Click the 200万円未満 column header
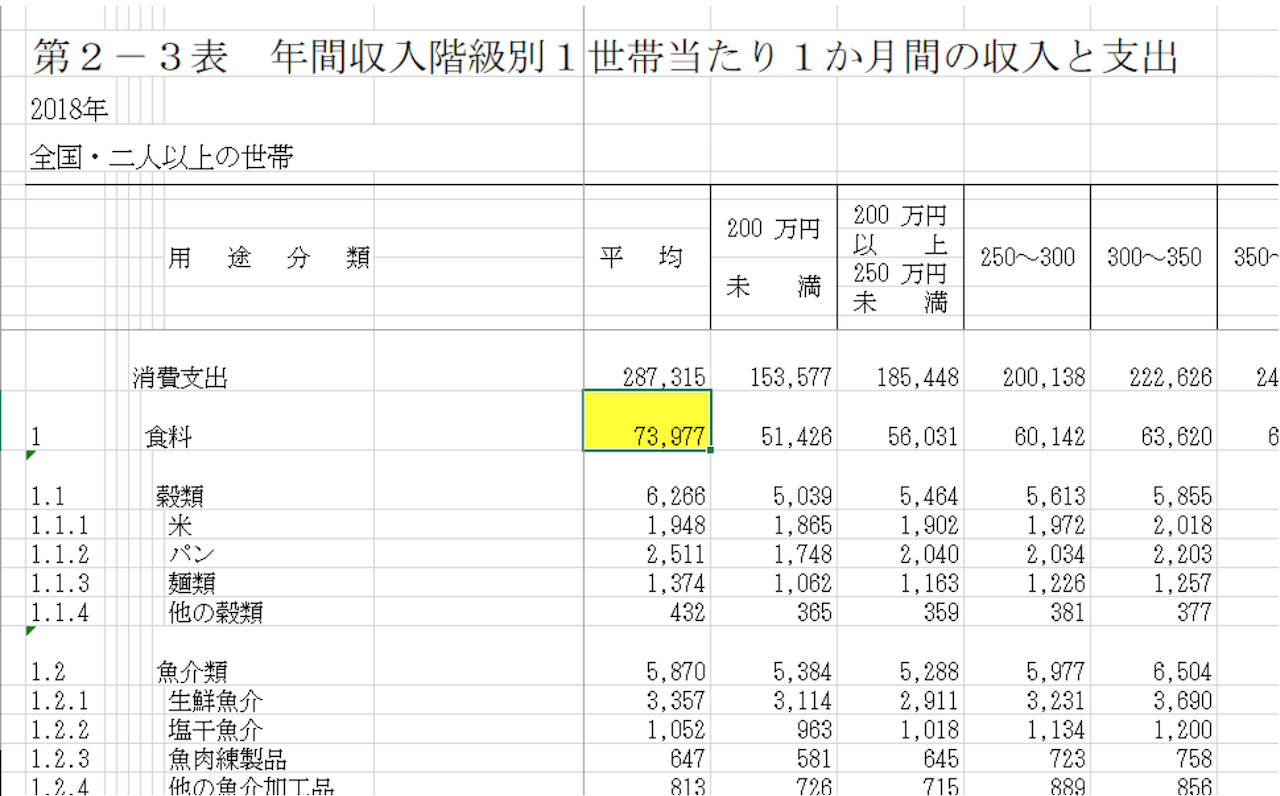Viewport: 1280px width, 796px height. pyautogui.click(x=773, y=258)
